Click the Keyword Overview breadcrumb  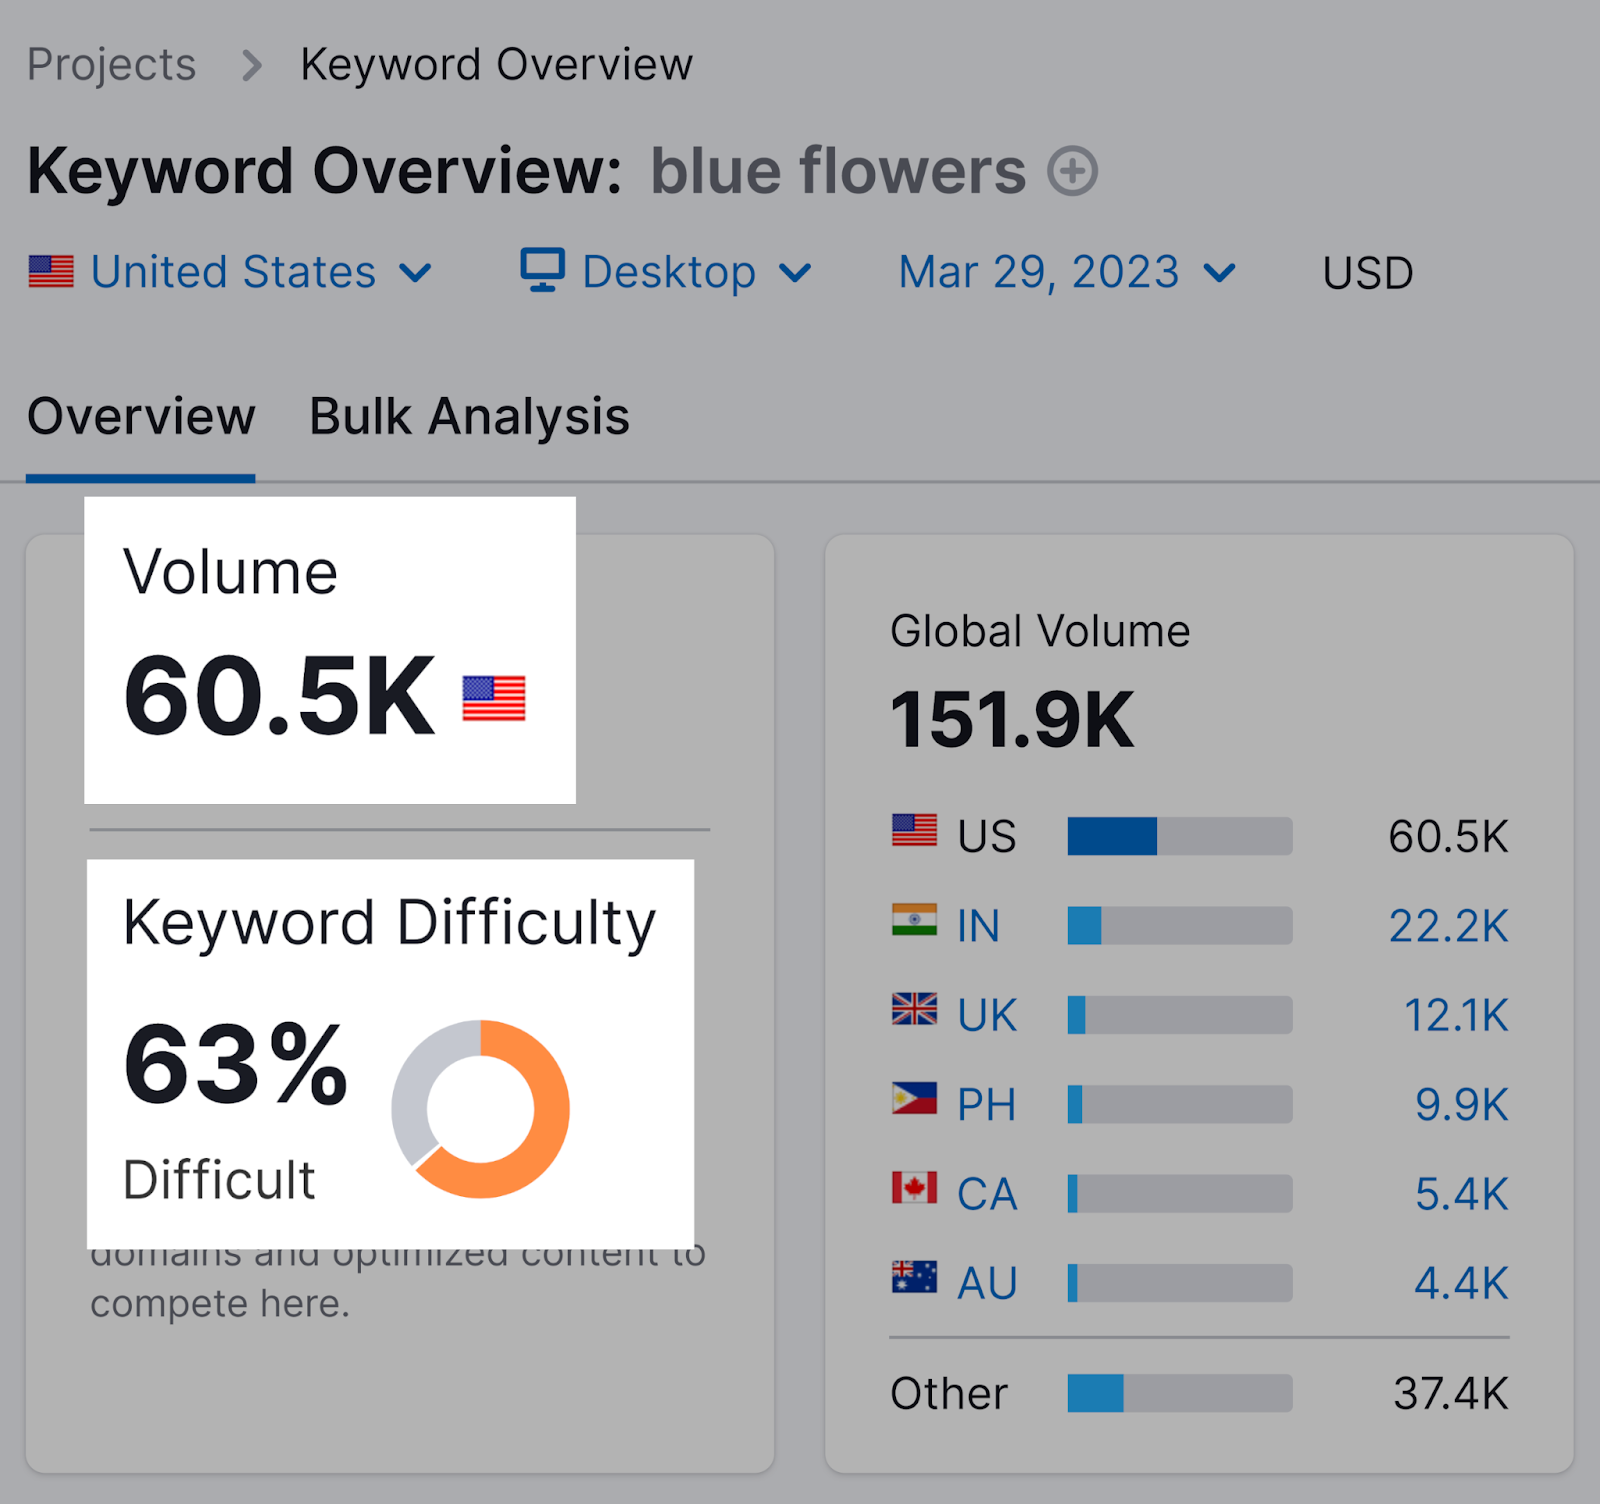click(495, 63)
